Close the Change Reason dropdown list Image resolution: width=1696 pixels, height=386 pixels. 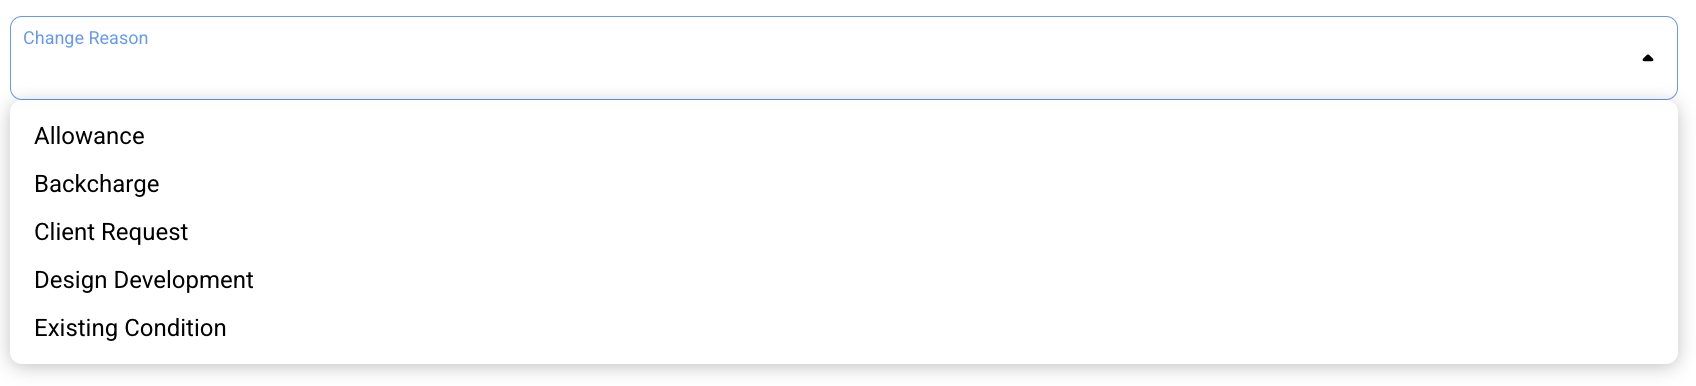(1647, 58)
